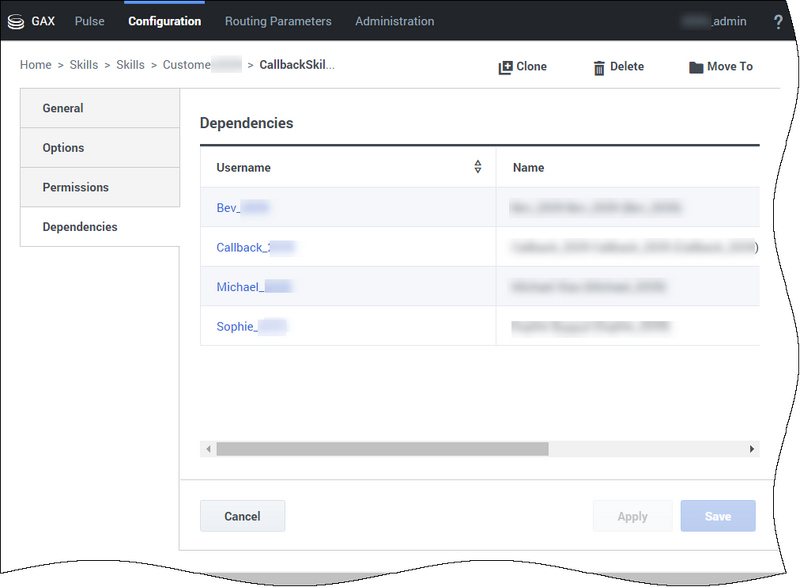Open the Administration menu
Screen dimensions: 800x587
[394, 21]
